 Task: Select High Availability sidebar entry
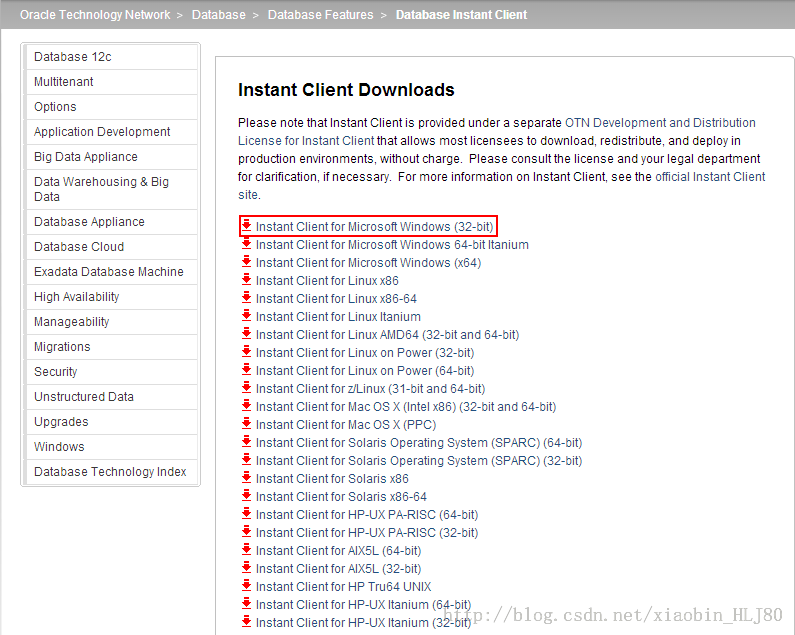tap(77, 297)
